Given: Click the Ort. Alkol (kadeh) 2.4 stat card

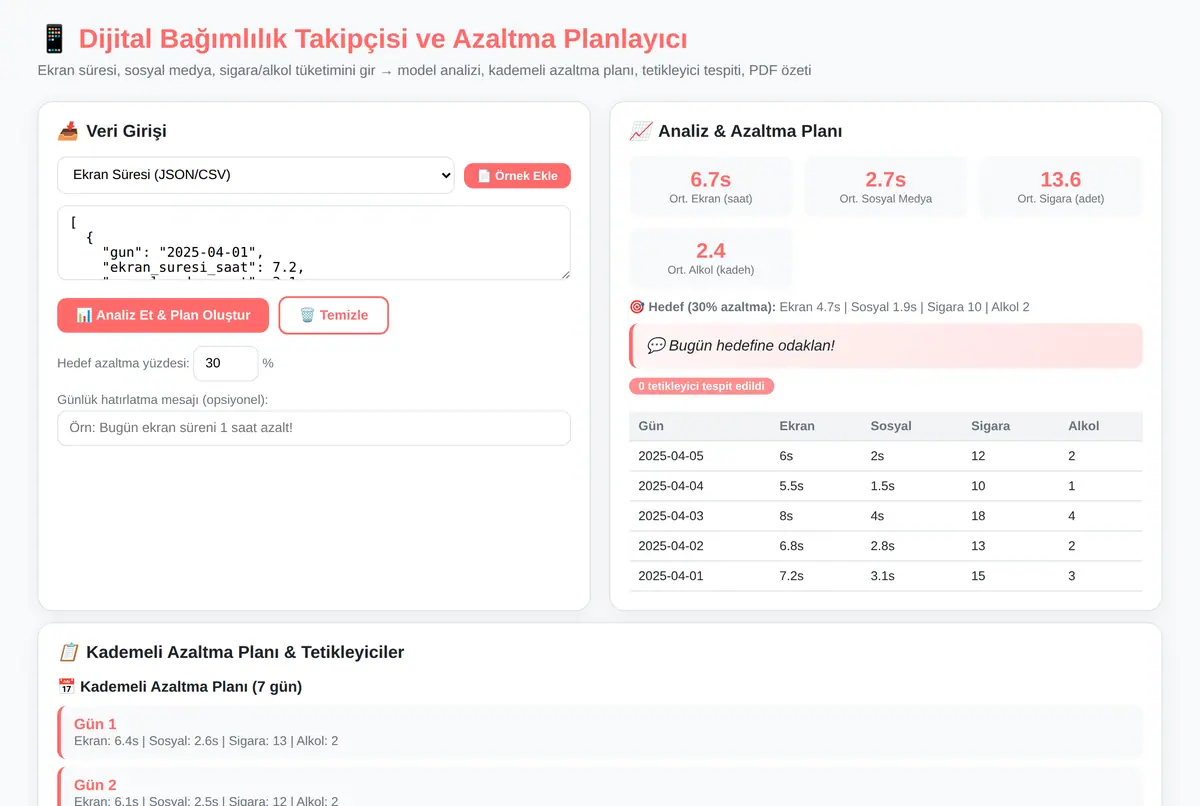Looking at the screenshot, I should 711,258.
